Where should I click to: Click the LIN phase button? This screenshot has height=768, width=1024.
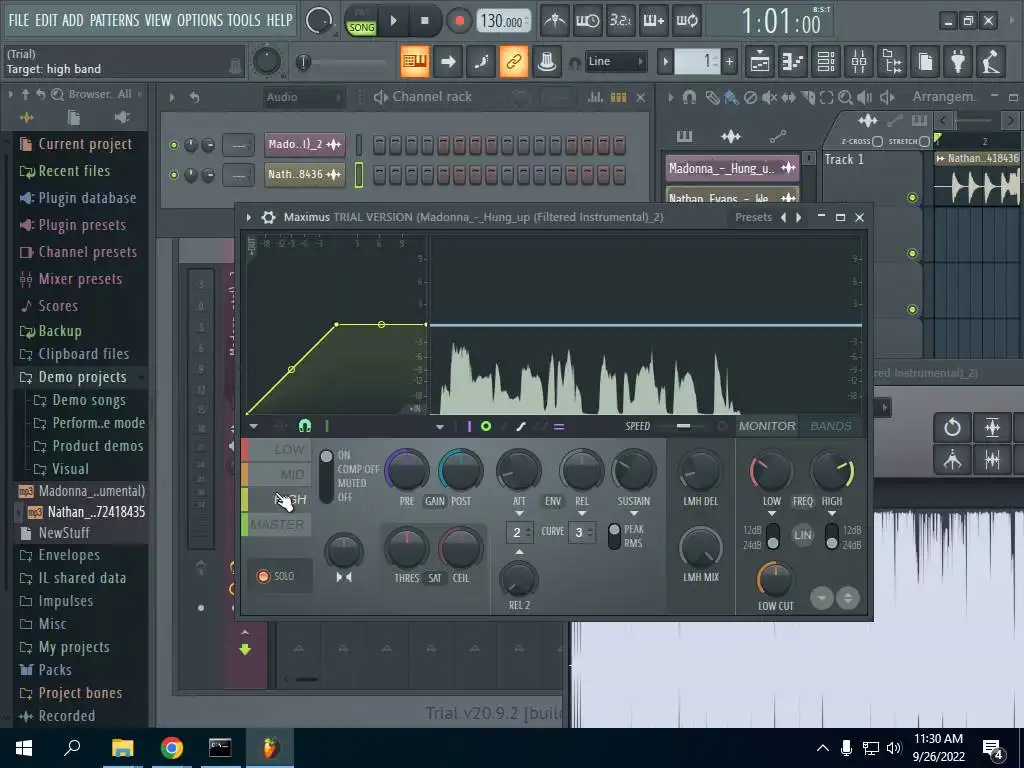pos(802,536)
